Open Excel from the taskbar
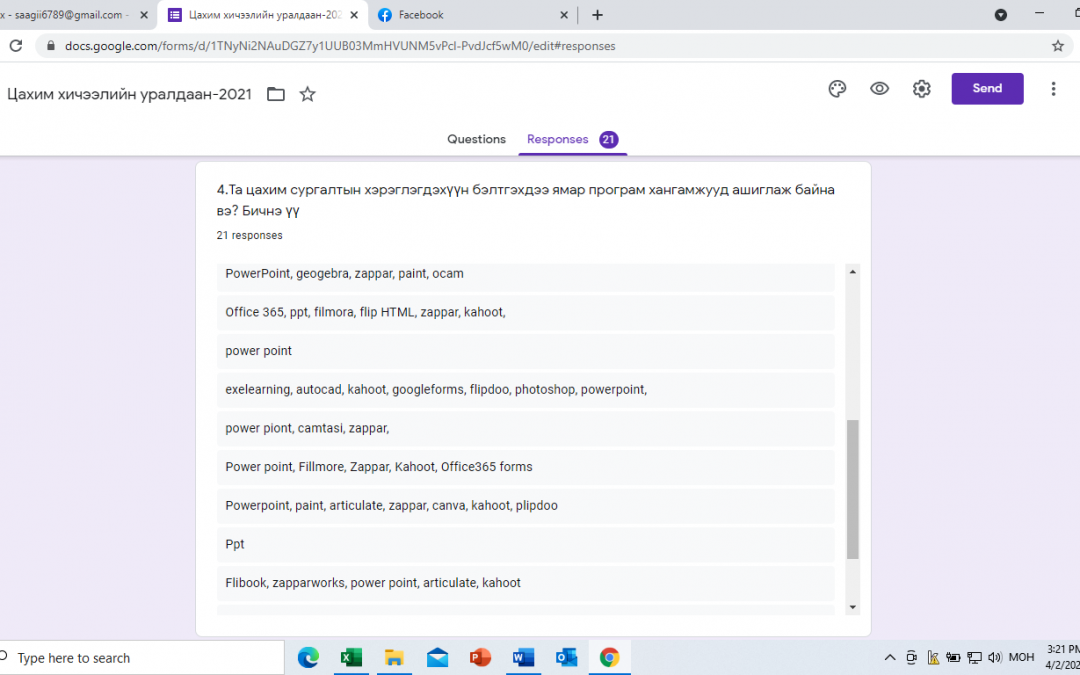1080x675 pixels. (351, 658)
